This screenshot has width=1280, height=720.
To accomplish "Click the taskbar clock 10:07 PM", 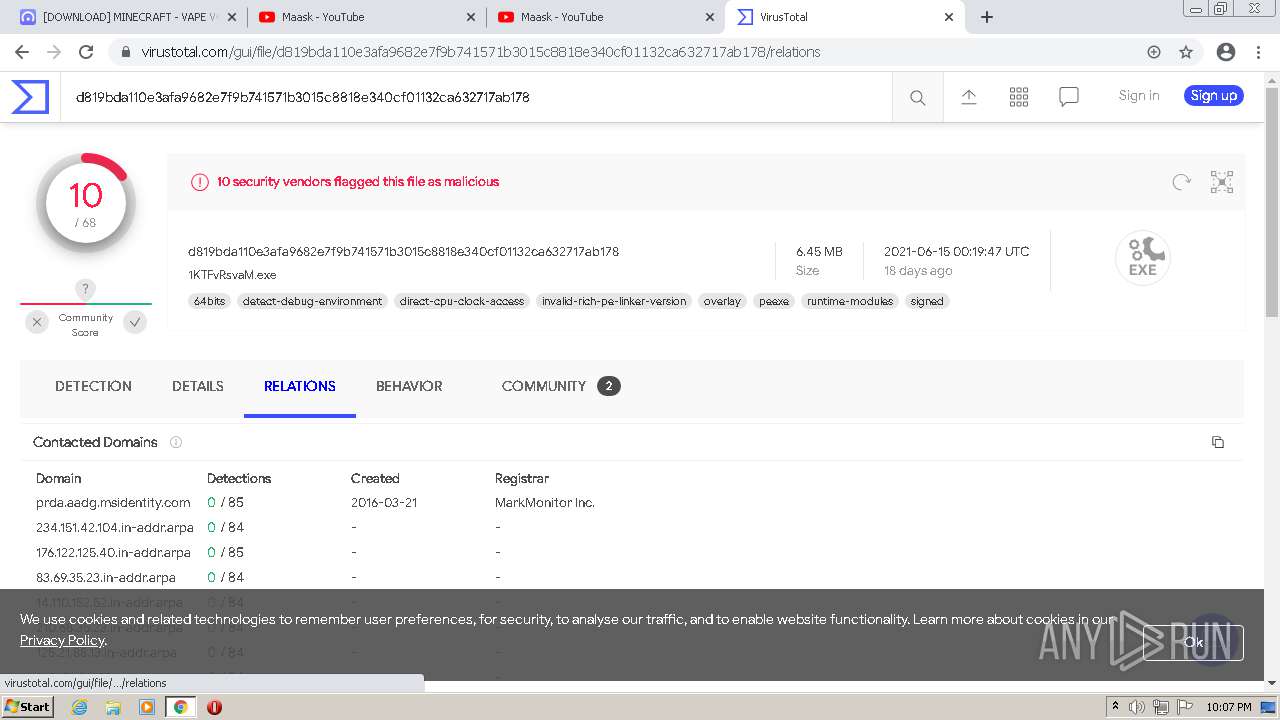I will [x=1229, y=707].
